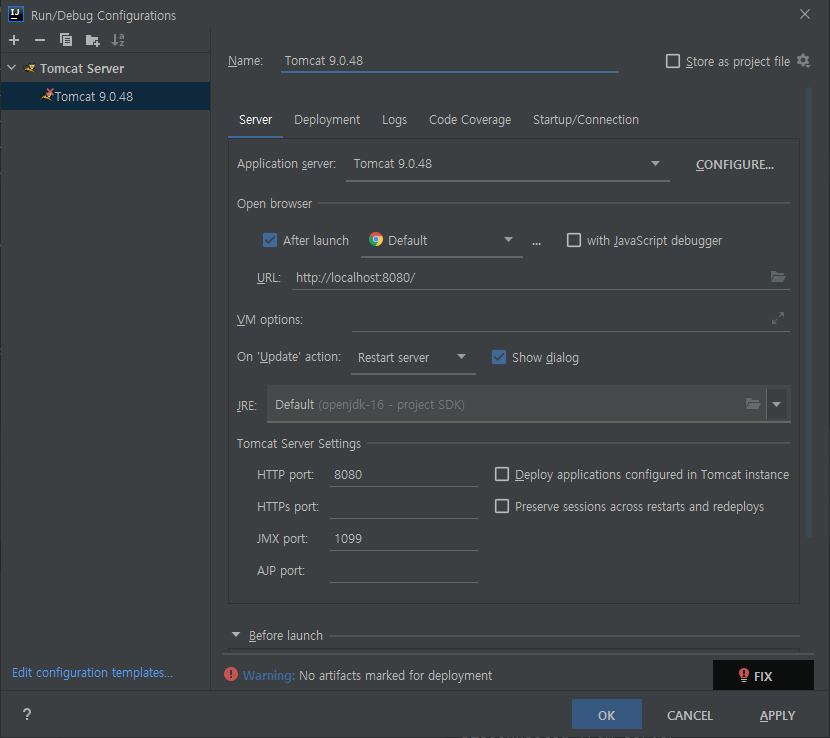The image size is (830, 738).
Task: Expand the VM options field
Action: point(778,318)
